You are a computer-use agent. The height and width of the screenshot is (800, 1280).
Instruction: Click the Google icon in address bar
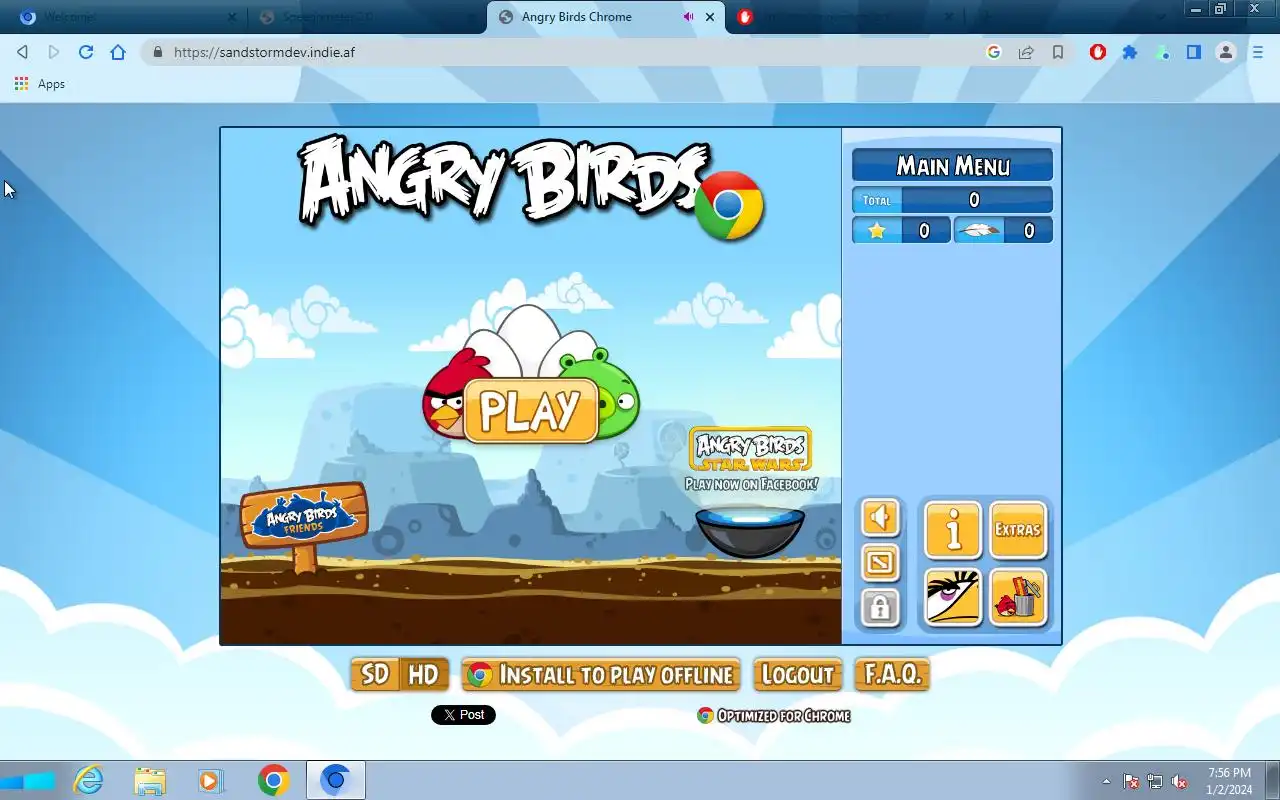tap(994, 52)
